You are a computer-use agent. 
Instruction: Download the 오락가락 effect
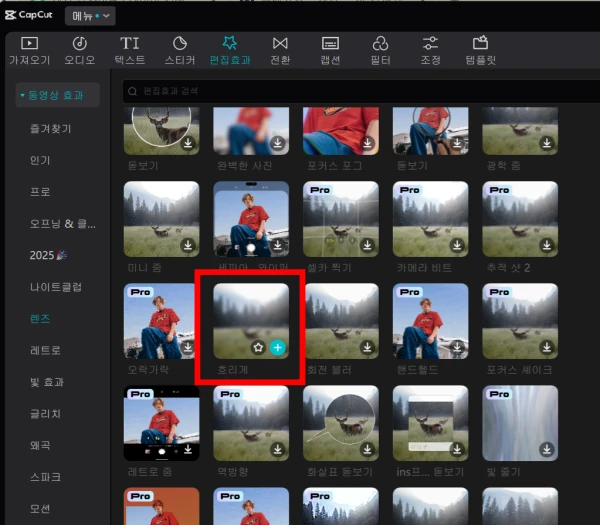pos(188,347)
